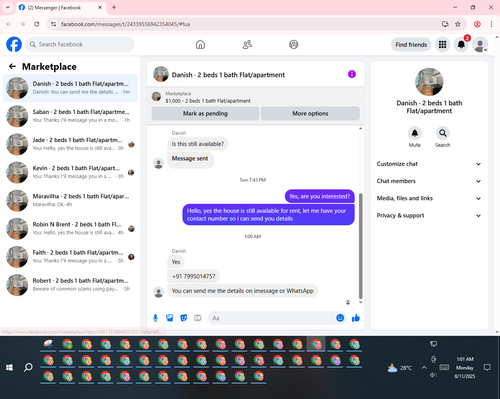The width and height of the screenshot is (500, 399).
Task: Click the browser address bar URL
Action: coord(125,24)
